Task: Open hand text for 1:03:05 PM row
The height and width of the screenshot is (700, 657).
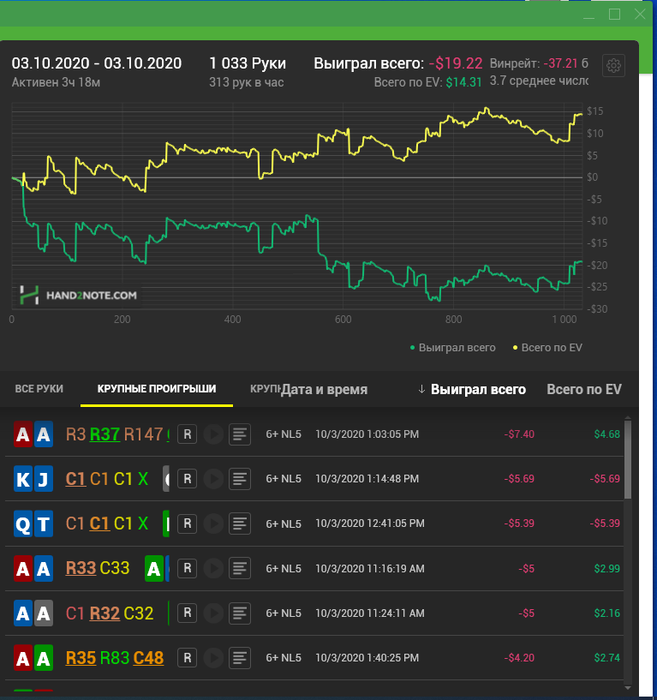Action: click(240, 434)
